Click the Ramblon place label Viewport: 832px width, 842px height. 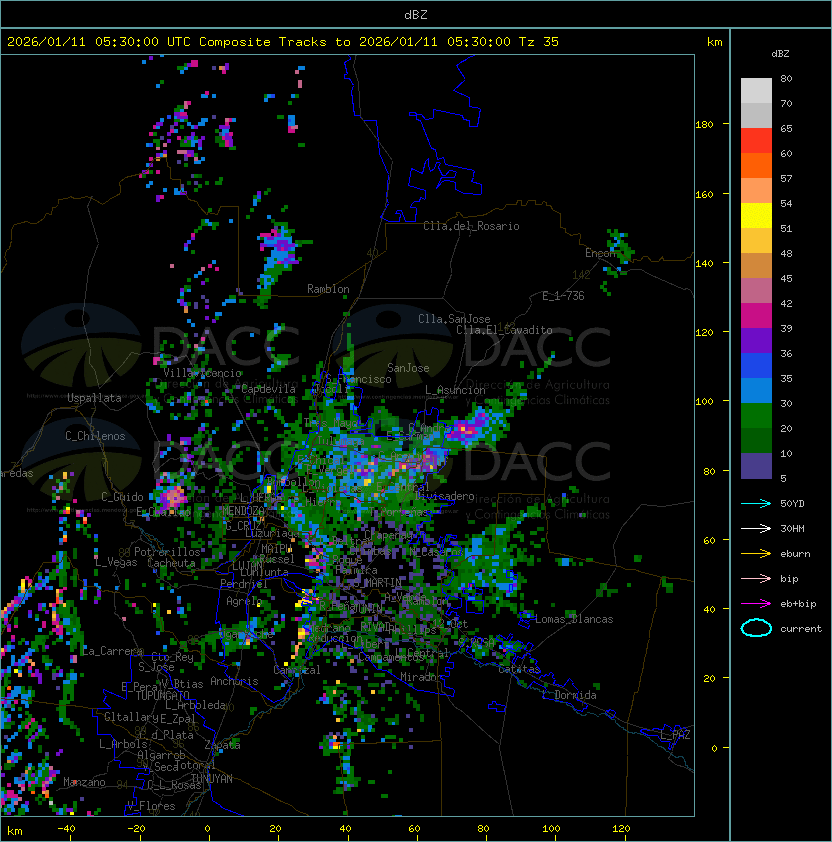tap(328, 289)
